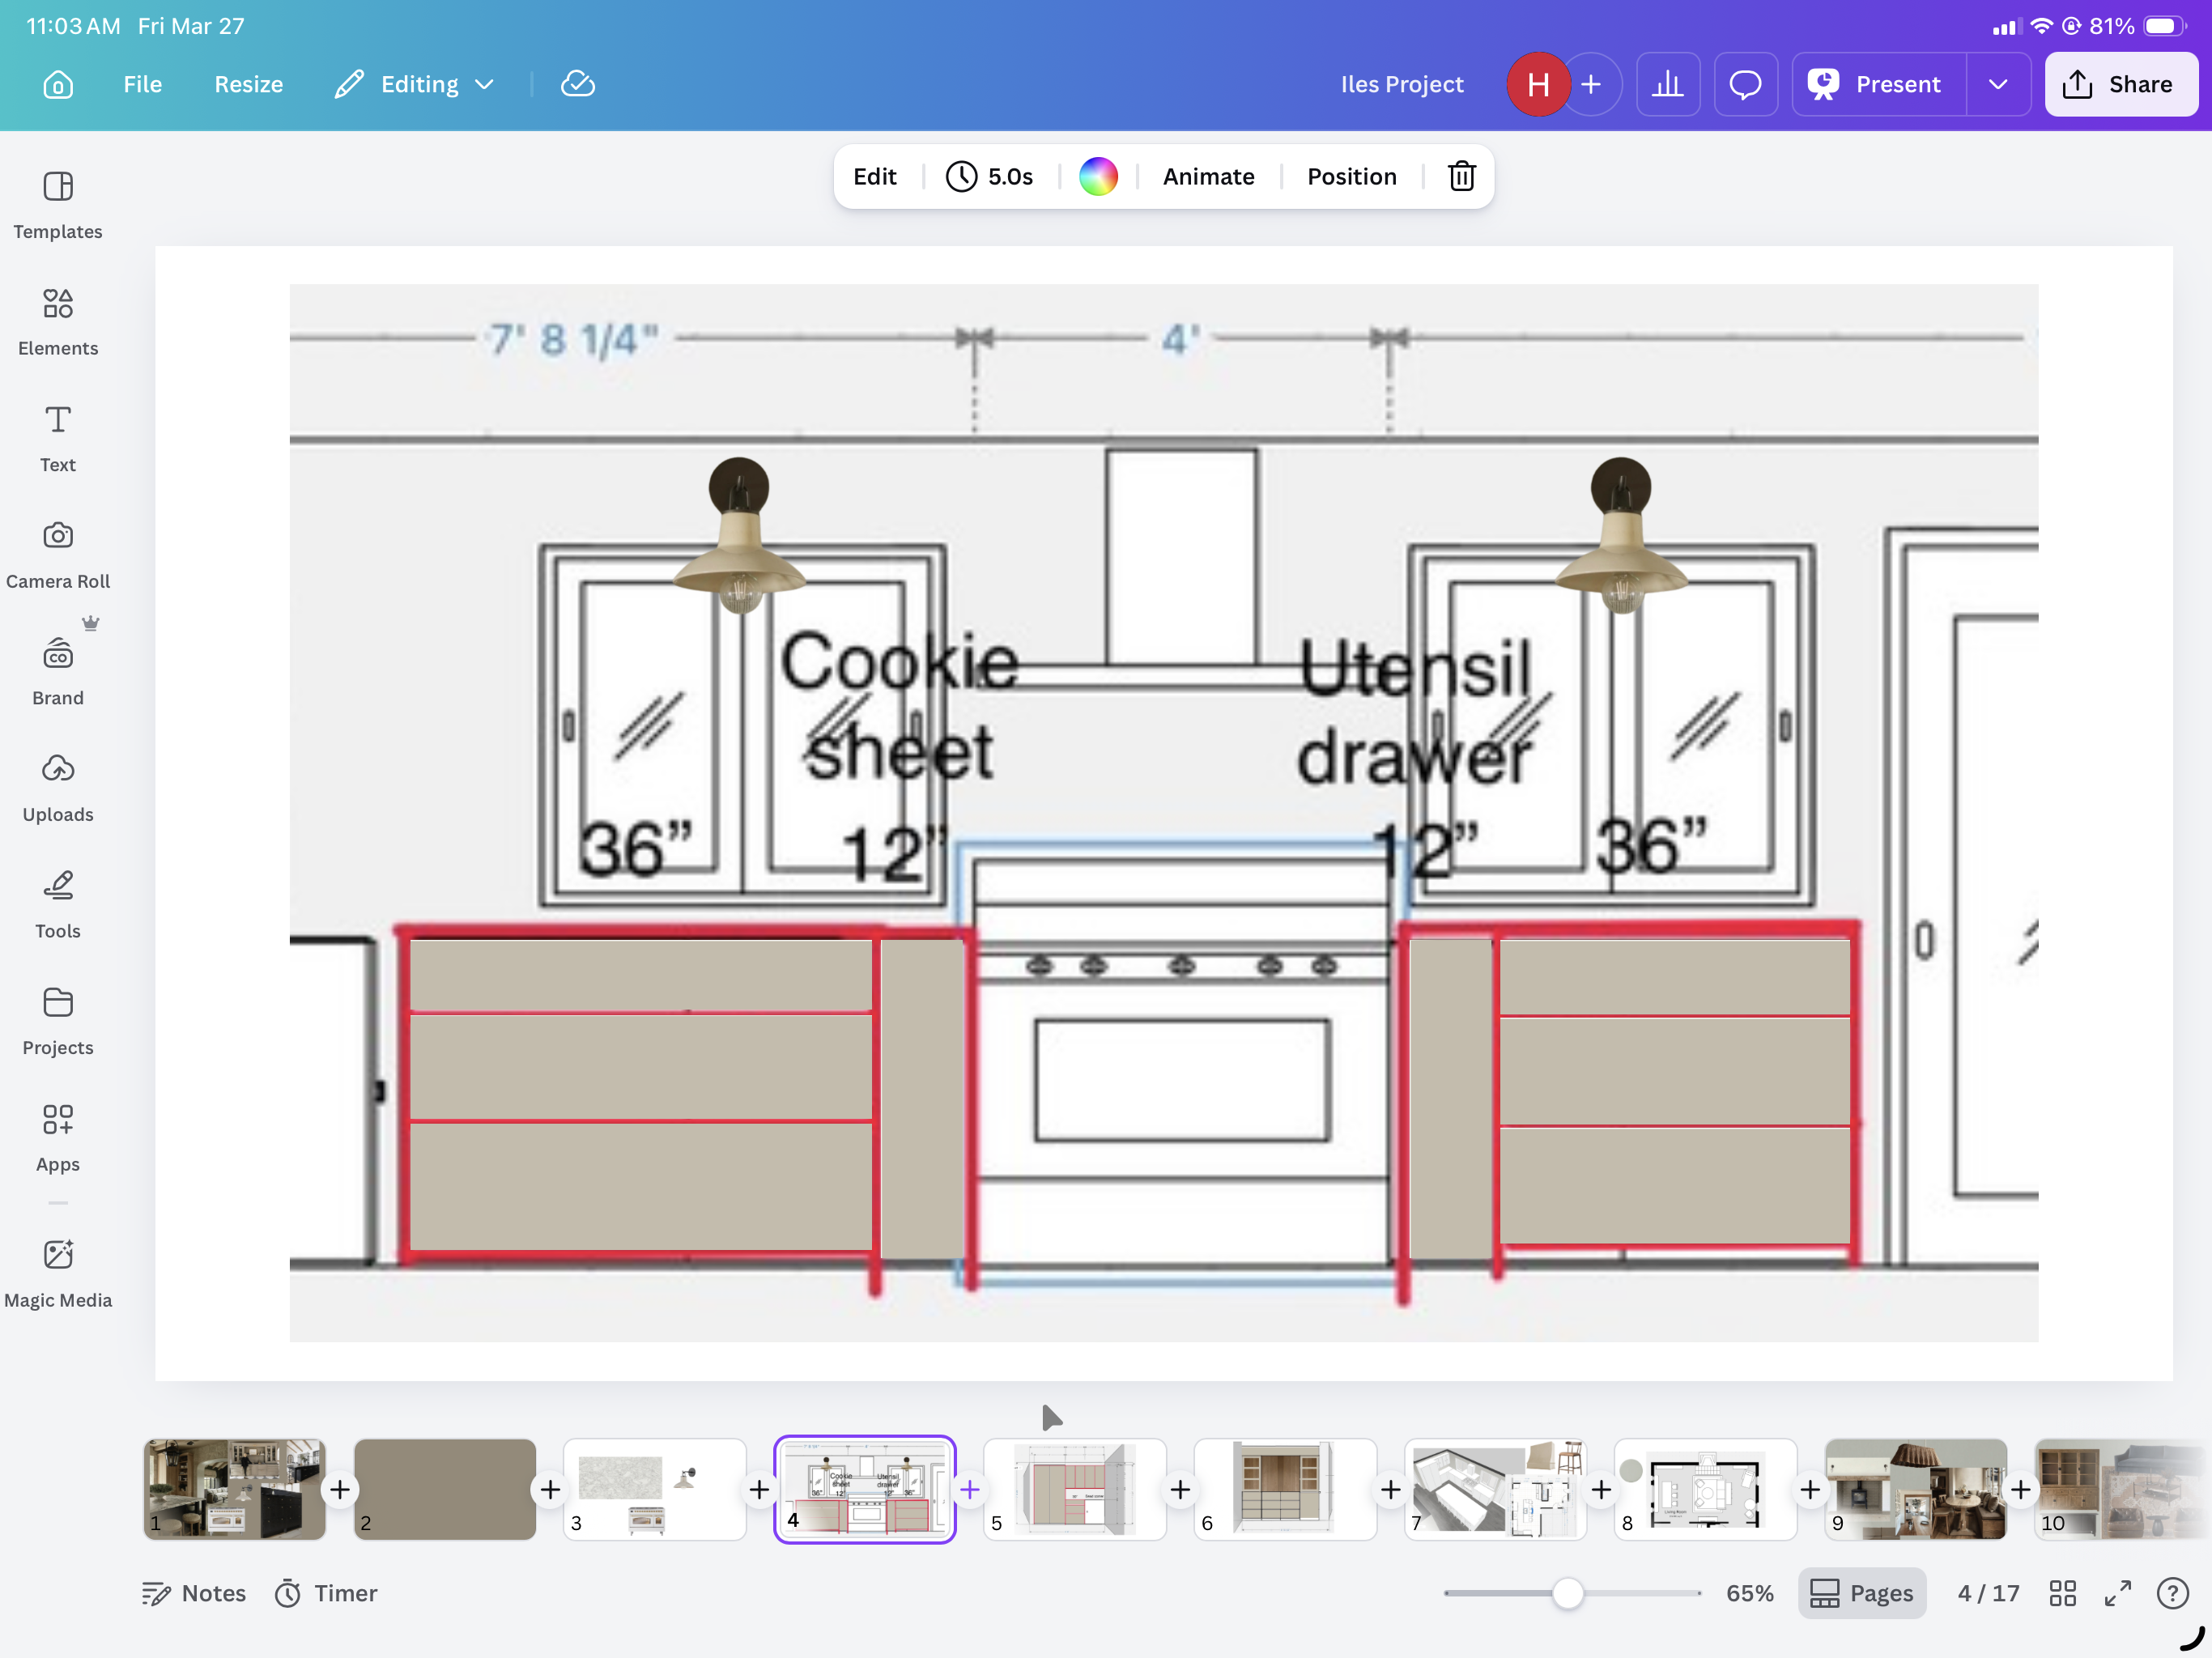Click the Animate button
This screenshot has height=1658, width=2212.
coord(1208,177)
